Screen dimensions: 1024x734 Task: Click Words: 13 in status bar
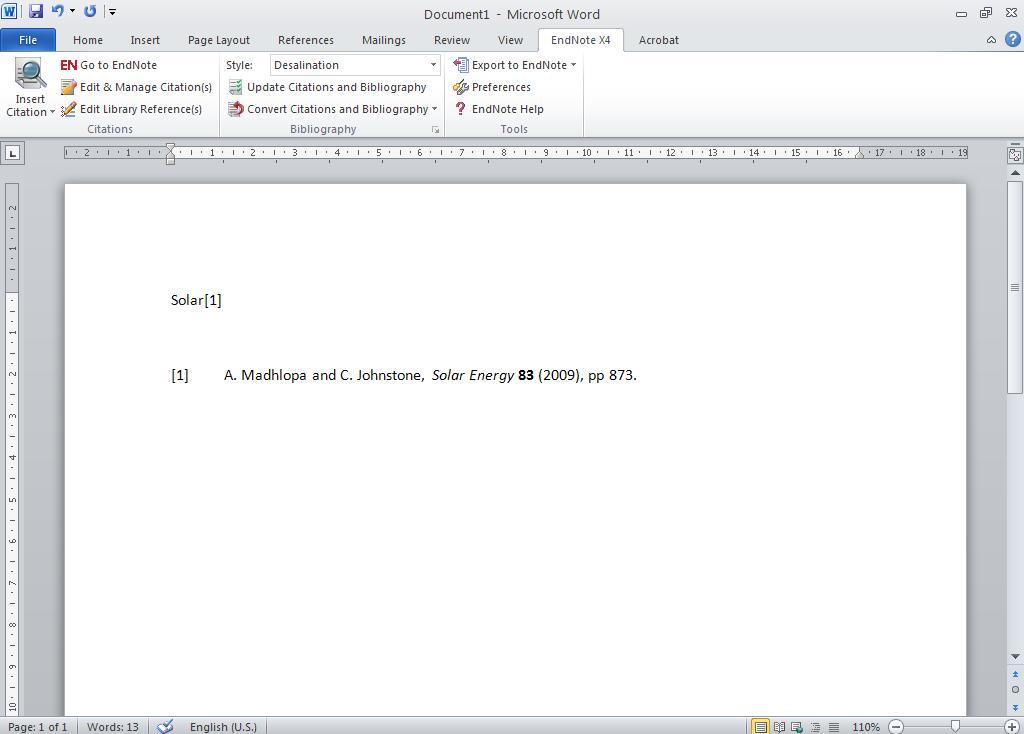click(113, 727)
